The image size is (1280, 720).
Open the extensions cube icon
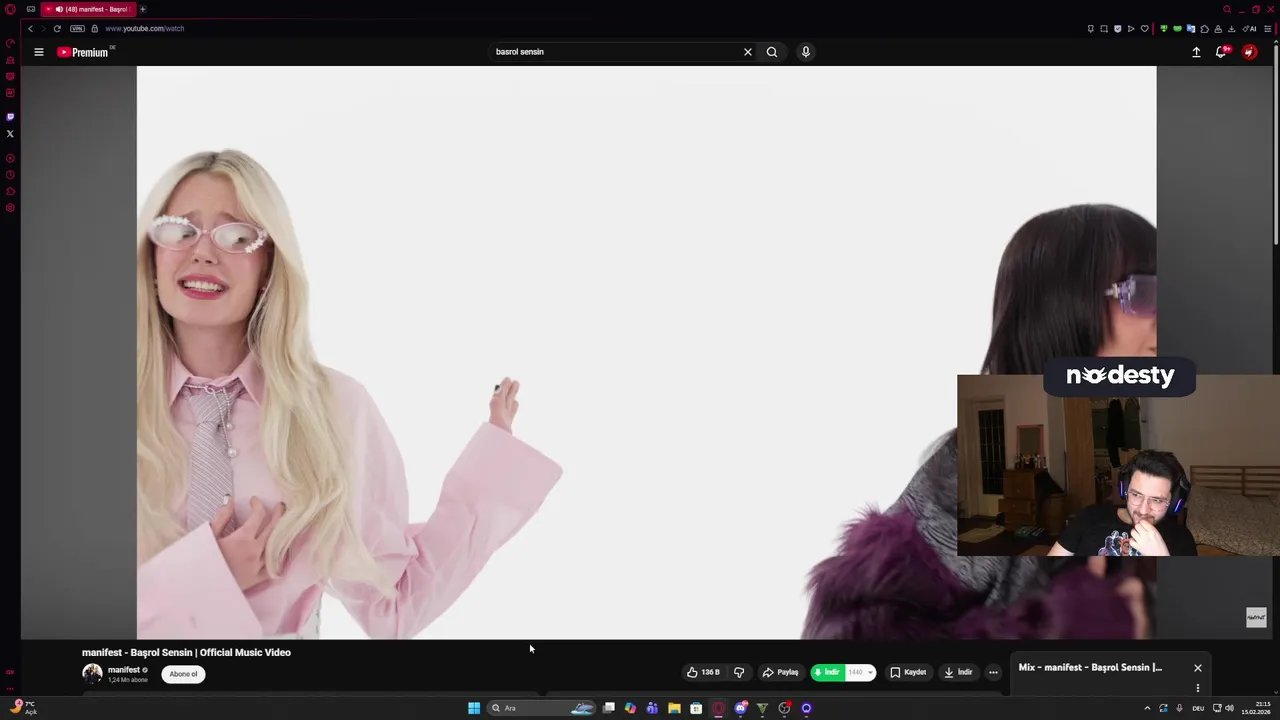[x=1204, y=28]
